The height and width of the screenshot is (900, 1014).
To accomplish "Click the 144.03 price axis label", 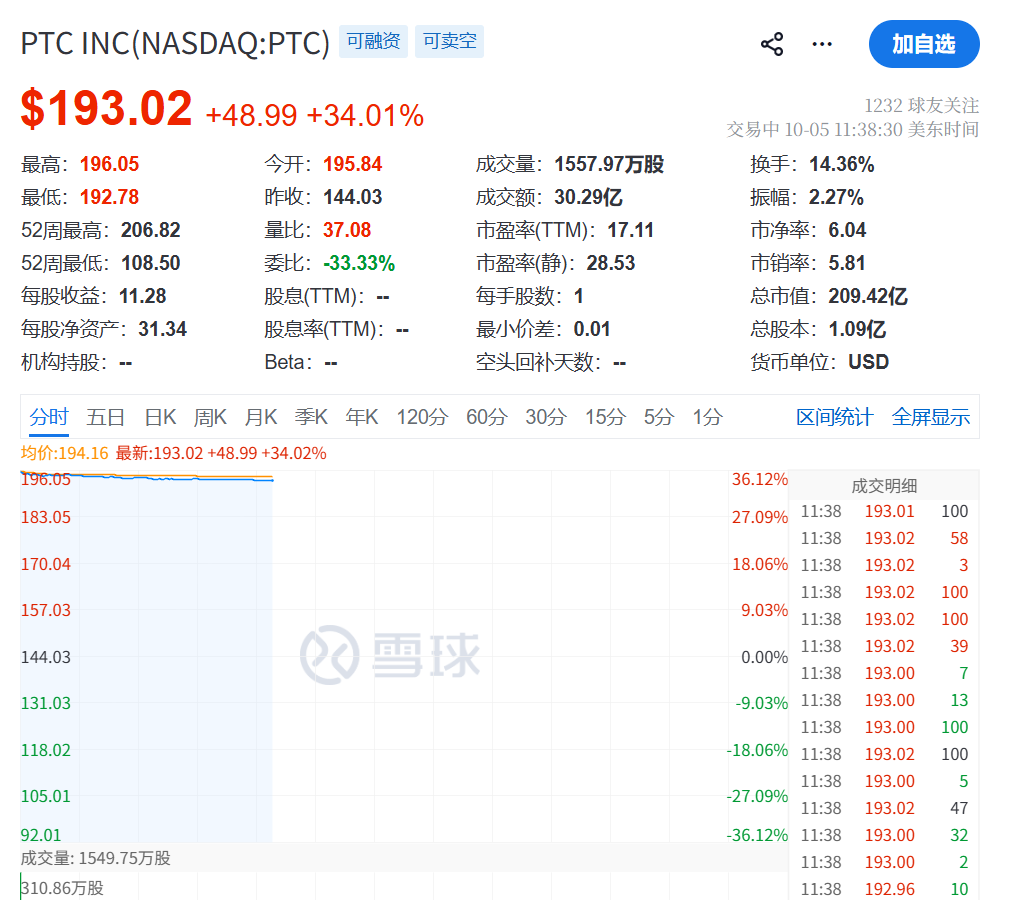I will click(x=46, y=657).
